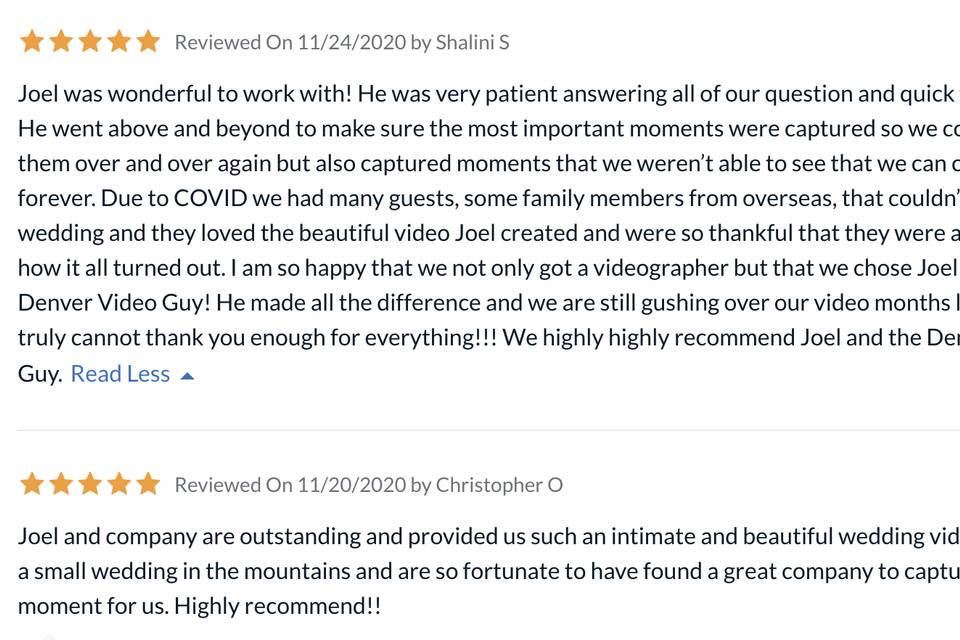Screen dimensions: 960x640
Task: Click first star of Shalini S review
Action: pyautogui.click(x=32, y=42)
